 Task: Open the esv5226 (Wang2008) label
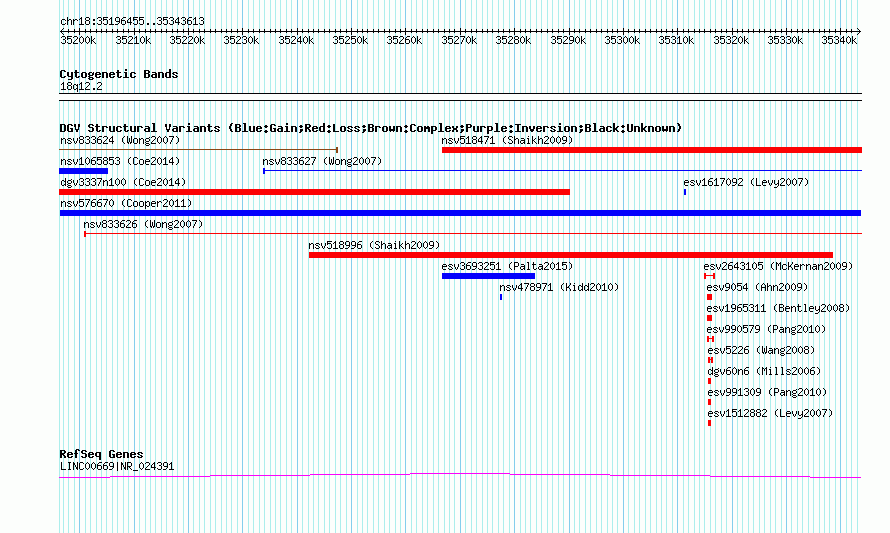click(761, 350)
